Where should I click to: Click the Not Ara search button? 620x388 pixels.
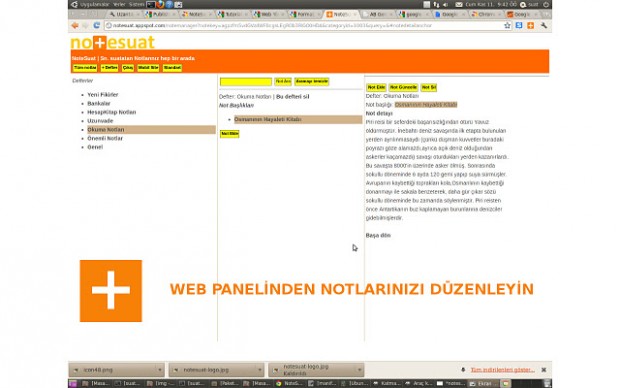point(283,81)
